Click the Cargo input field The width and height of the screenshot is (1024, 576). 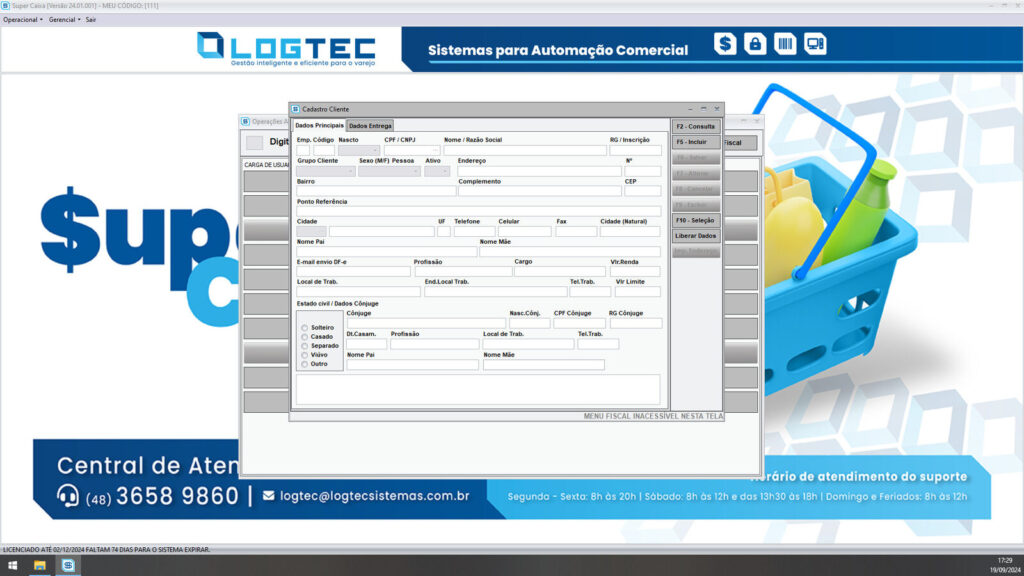click(560, 272)
